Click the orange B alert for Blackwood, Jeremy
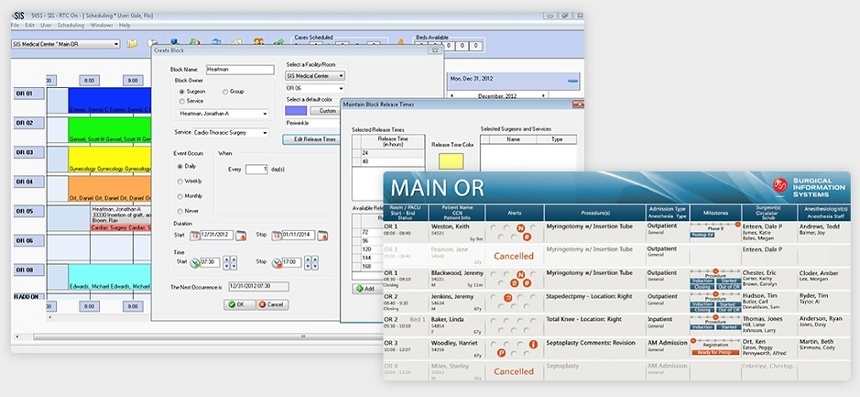860x397 pixels. (514, 283)
